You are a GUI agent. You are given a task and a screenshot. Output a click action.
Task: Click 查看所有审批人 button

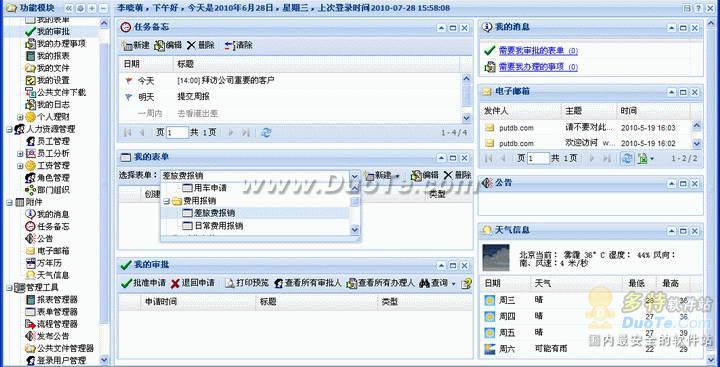point(308,283)
